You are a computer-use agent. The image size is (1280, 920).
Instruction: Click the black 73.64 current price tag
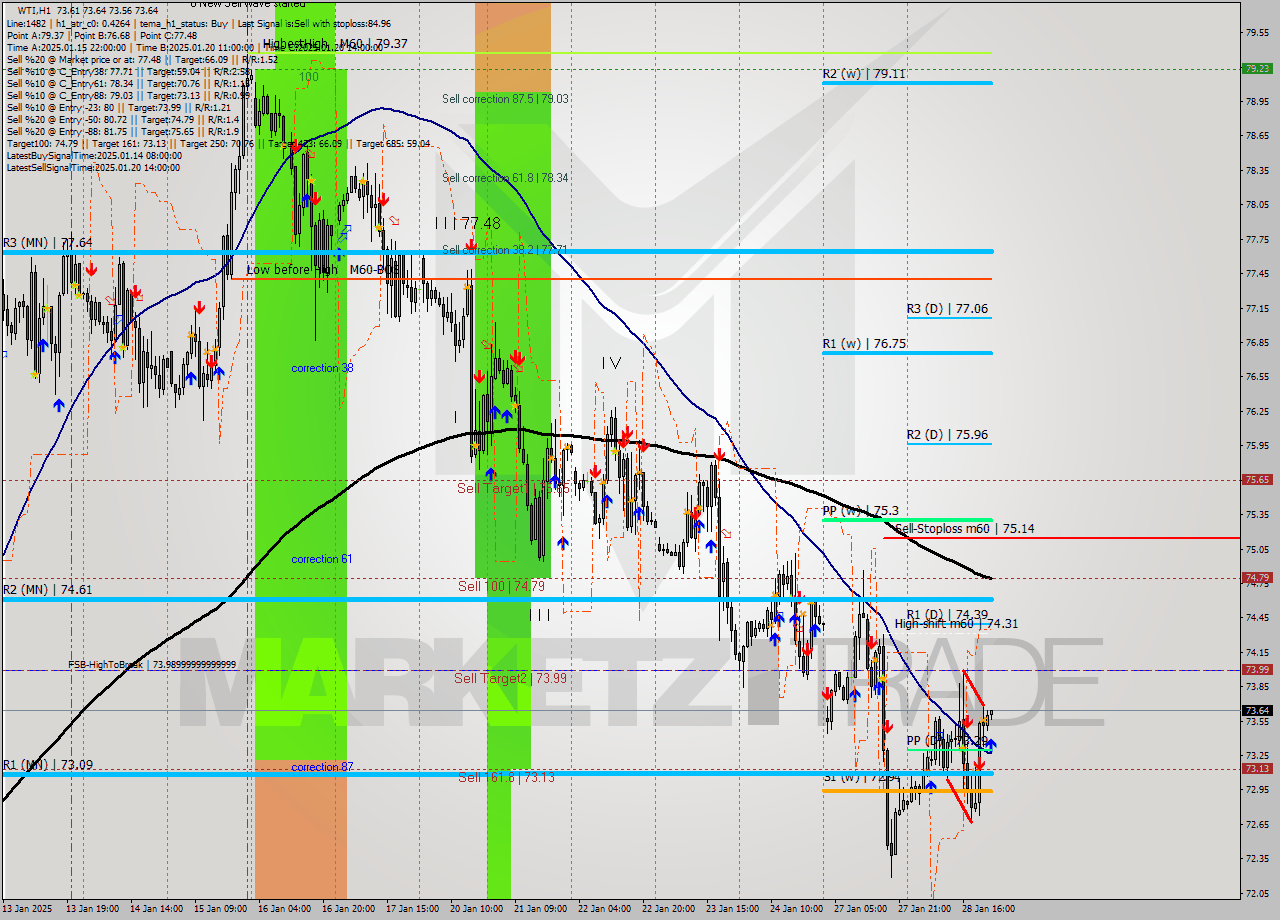[1257, 710]
